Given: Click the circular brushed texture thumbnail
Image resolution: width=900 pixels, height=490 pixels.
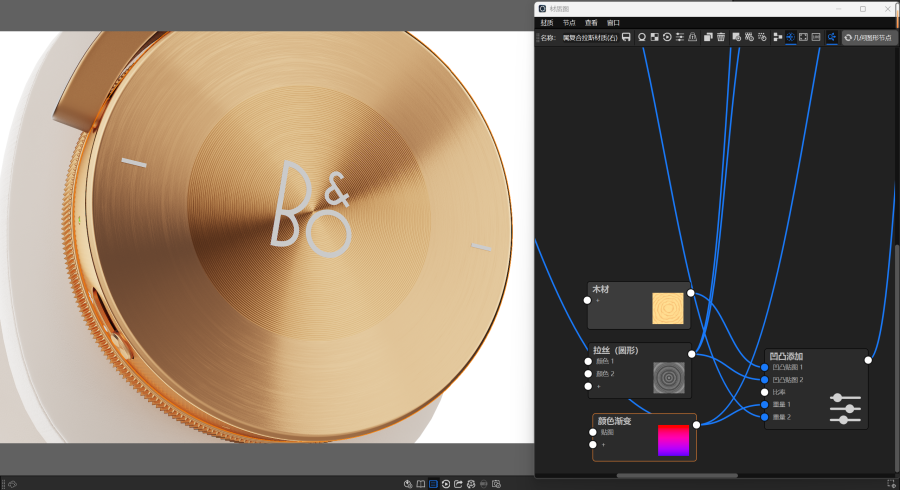Looking at the screenshot, I should point(669,378).
